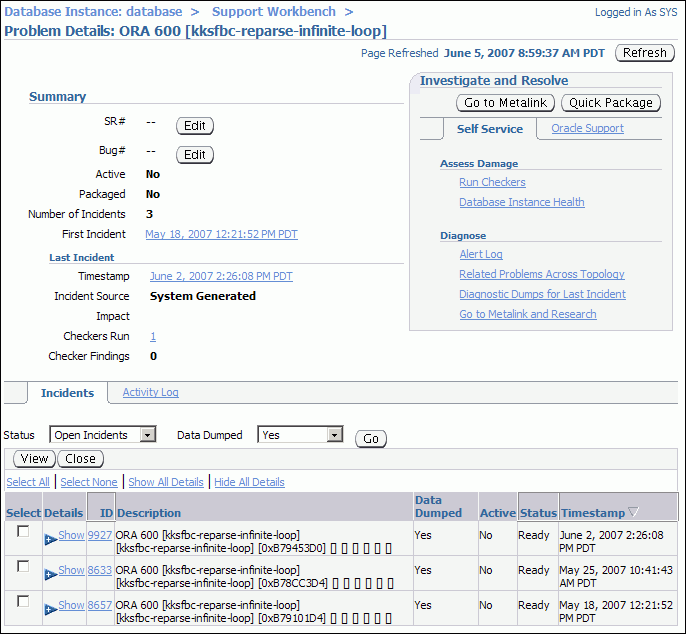Expand details arrow for incident 8633

[x=51, y=574]
